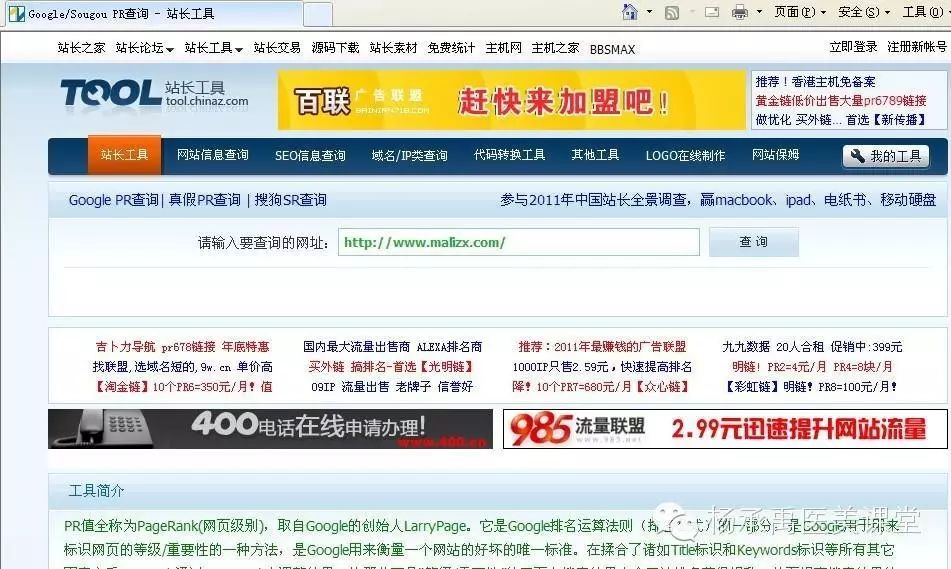This screenshot has width=951, height=569.
Task: Click the 400电话在线申请办理 banner
Action: [271, 429]
